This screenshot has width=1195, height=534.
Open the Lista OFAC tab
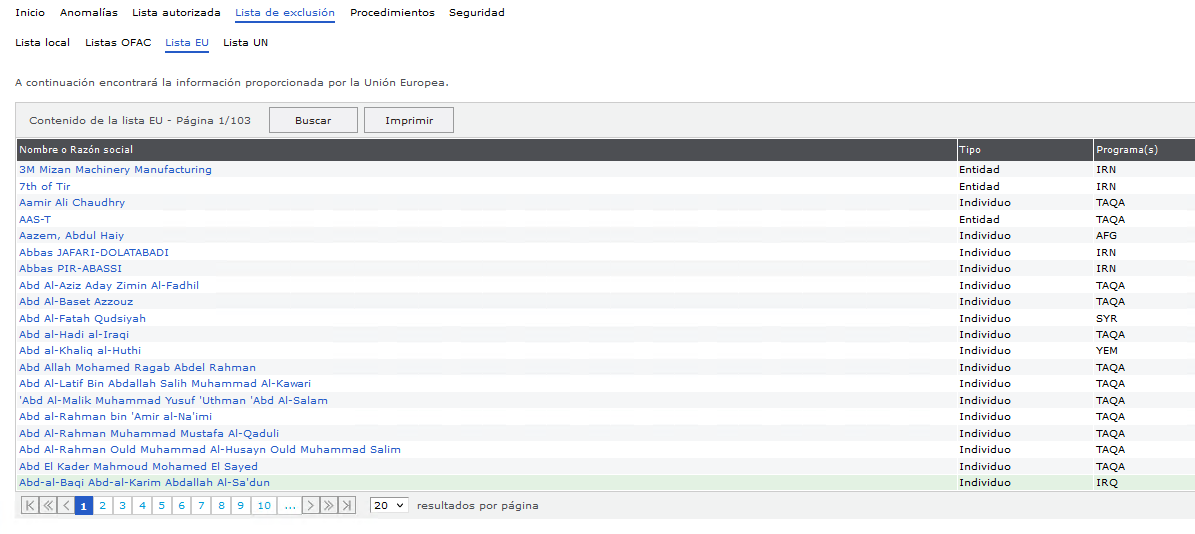[x=118, y=43]
